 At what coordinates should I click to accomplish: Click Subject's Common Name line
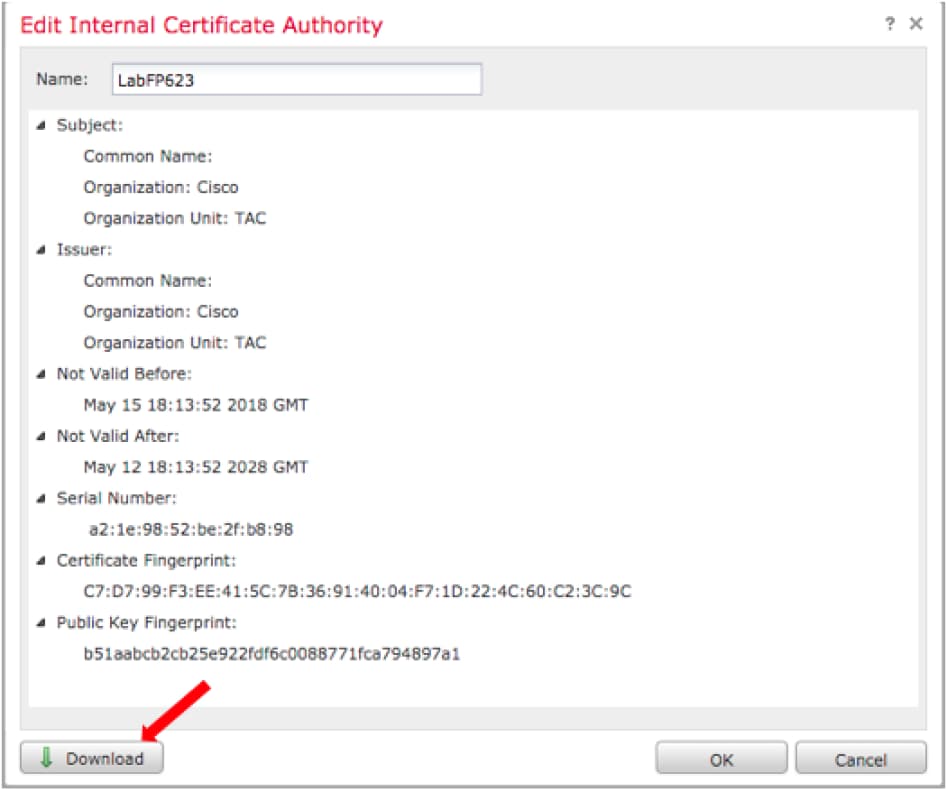click(x=148, y=156)
